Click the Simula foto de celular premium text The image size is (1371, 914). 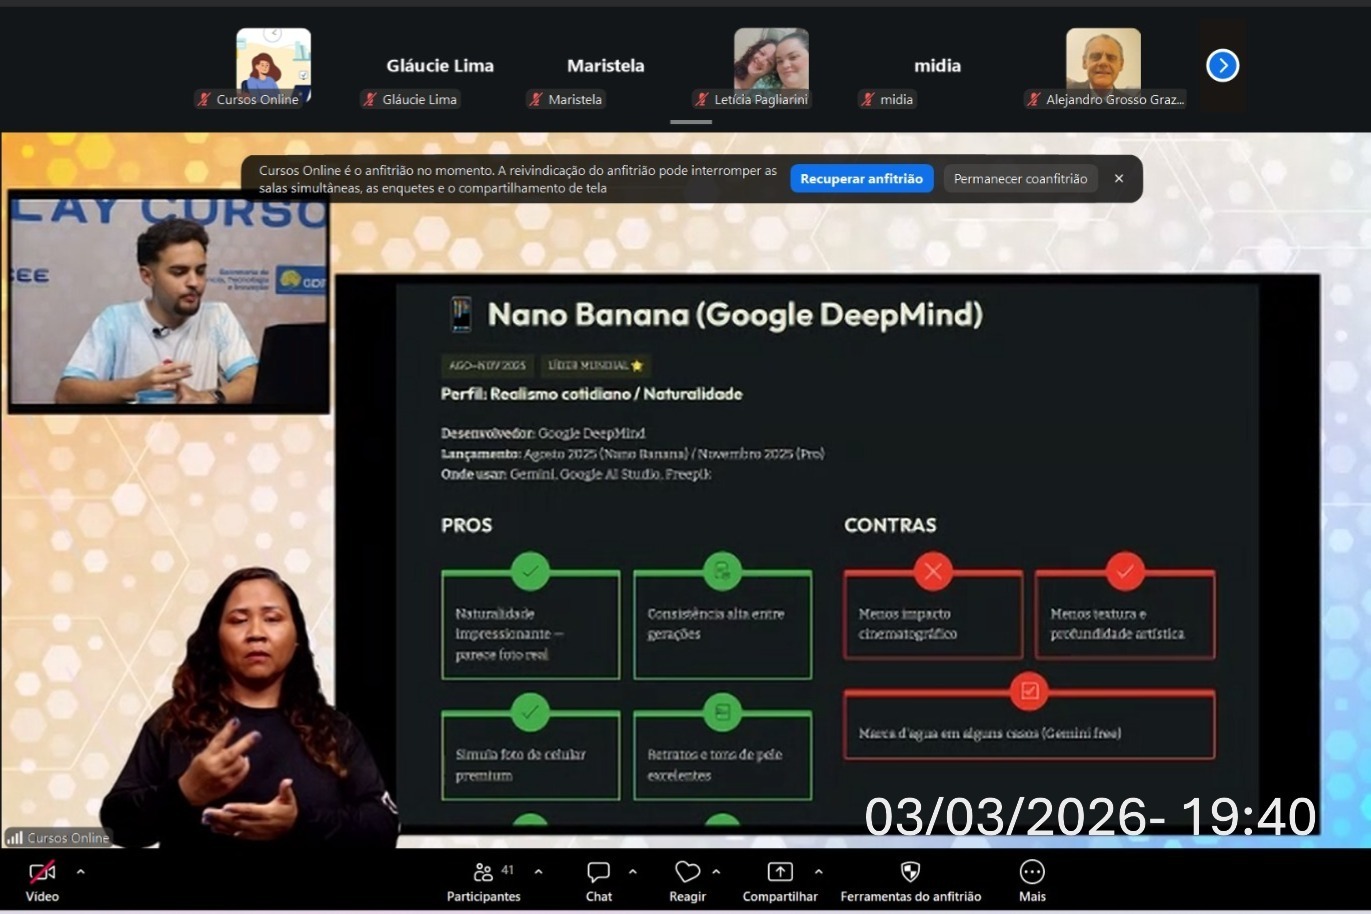(520, 765)
